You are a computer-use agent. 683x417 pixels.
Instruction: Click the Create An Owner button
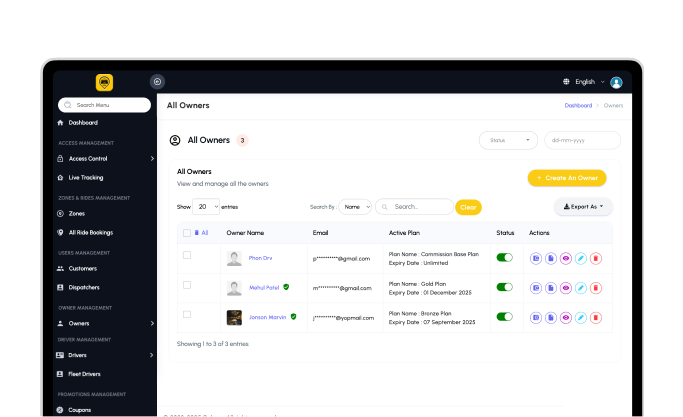click(567, 178)
